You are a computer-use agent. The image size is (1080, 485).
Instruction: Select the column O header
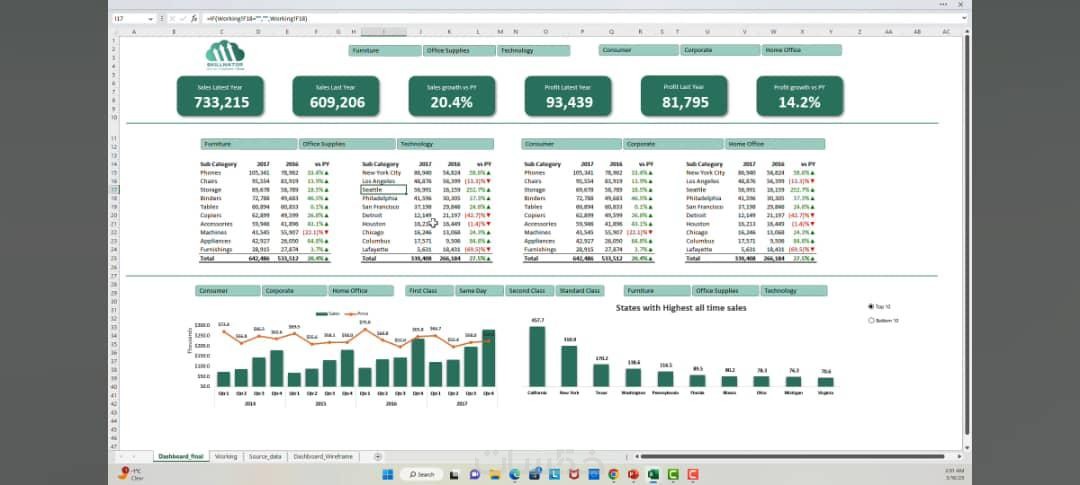(546, 32)
